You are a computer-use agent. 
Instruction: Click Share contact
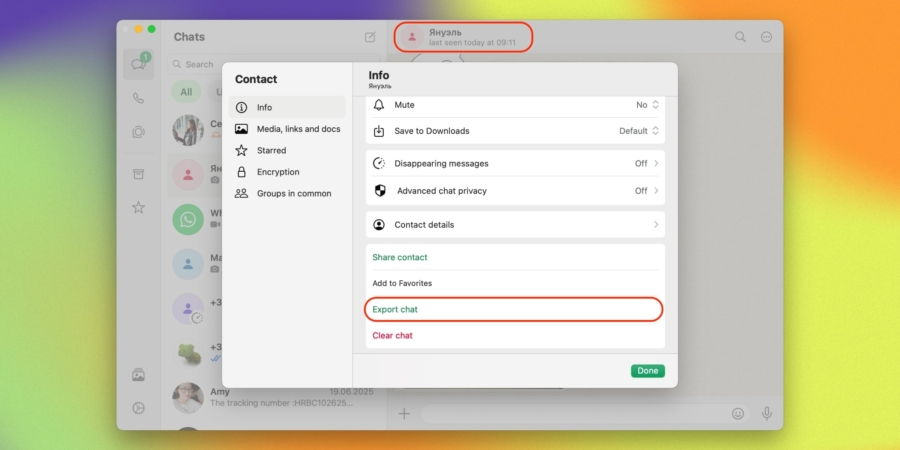(400, 257)
